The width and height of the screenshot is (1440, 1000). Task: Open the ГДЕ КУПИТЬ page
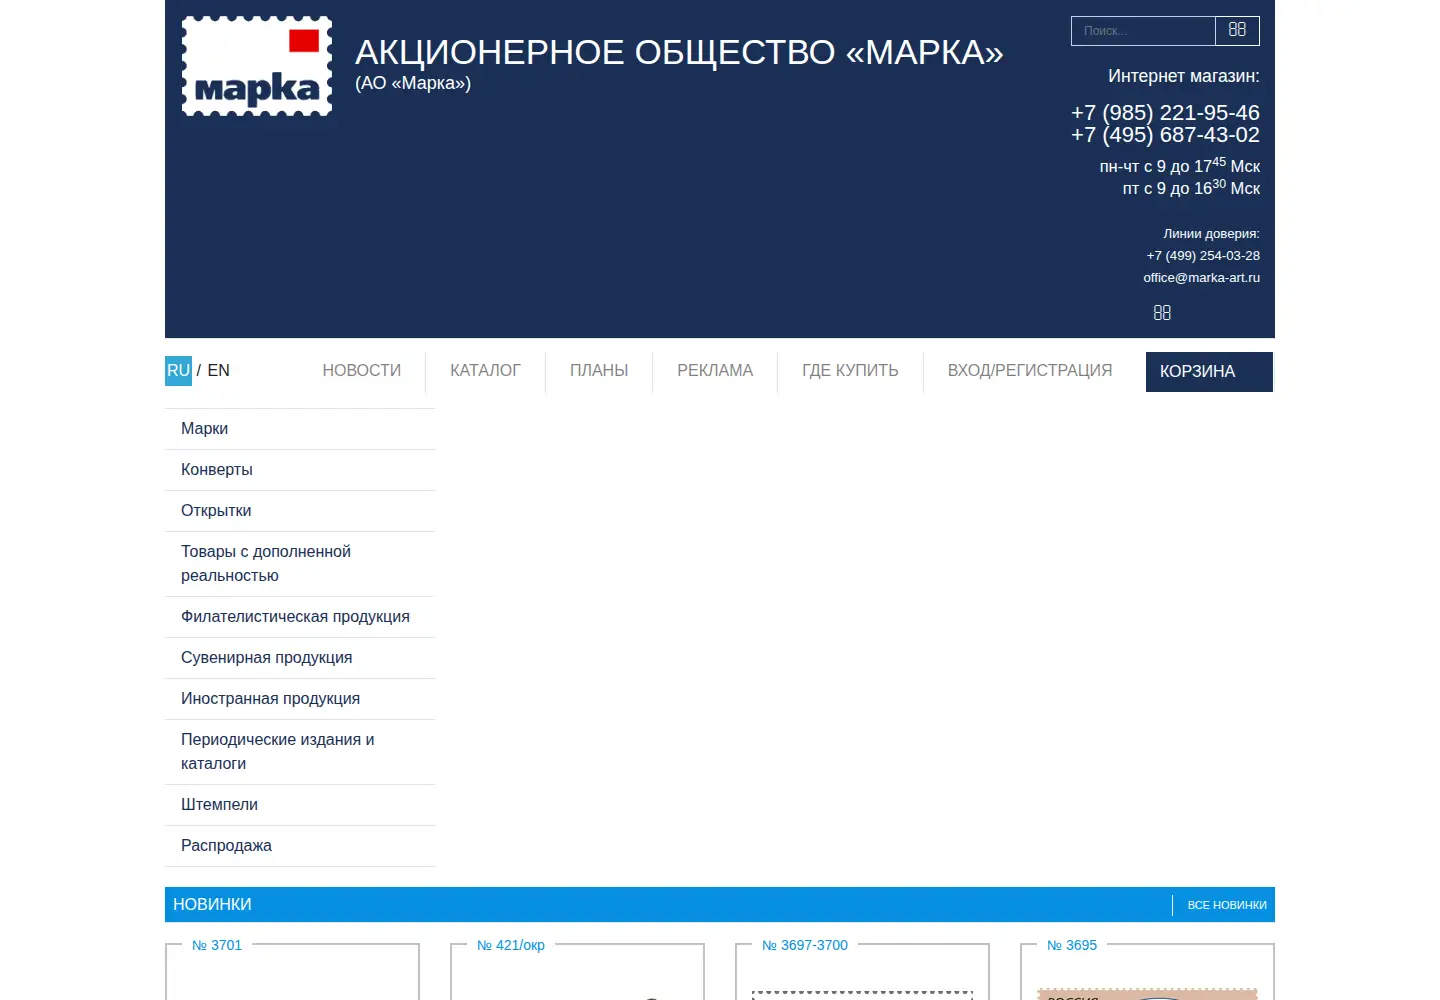(x=850, y=370)
